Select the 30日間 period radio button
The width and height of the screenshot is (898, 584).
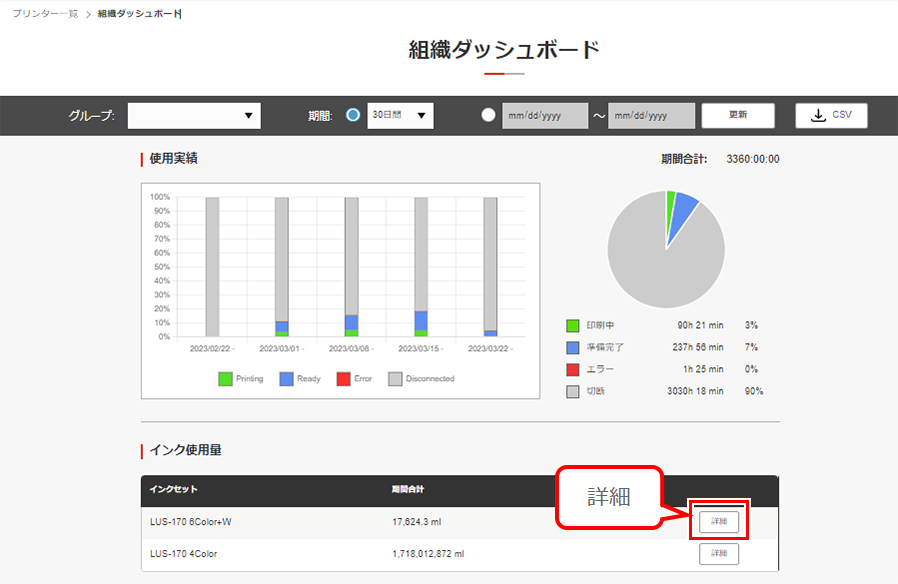tap(353, 114)
